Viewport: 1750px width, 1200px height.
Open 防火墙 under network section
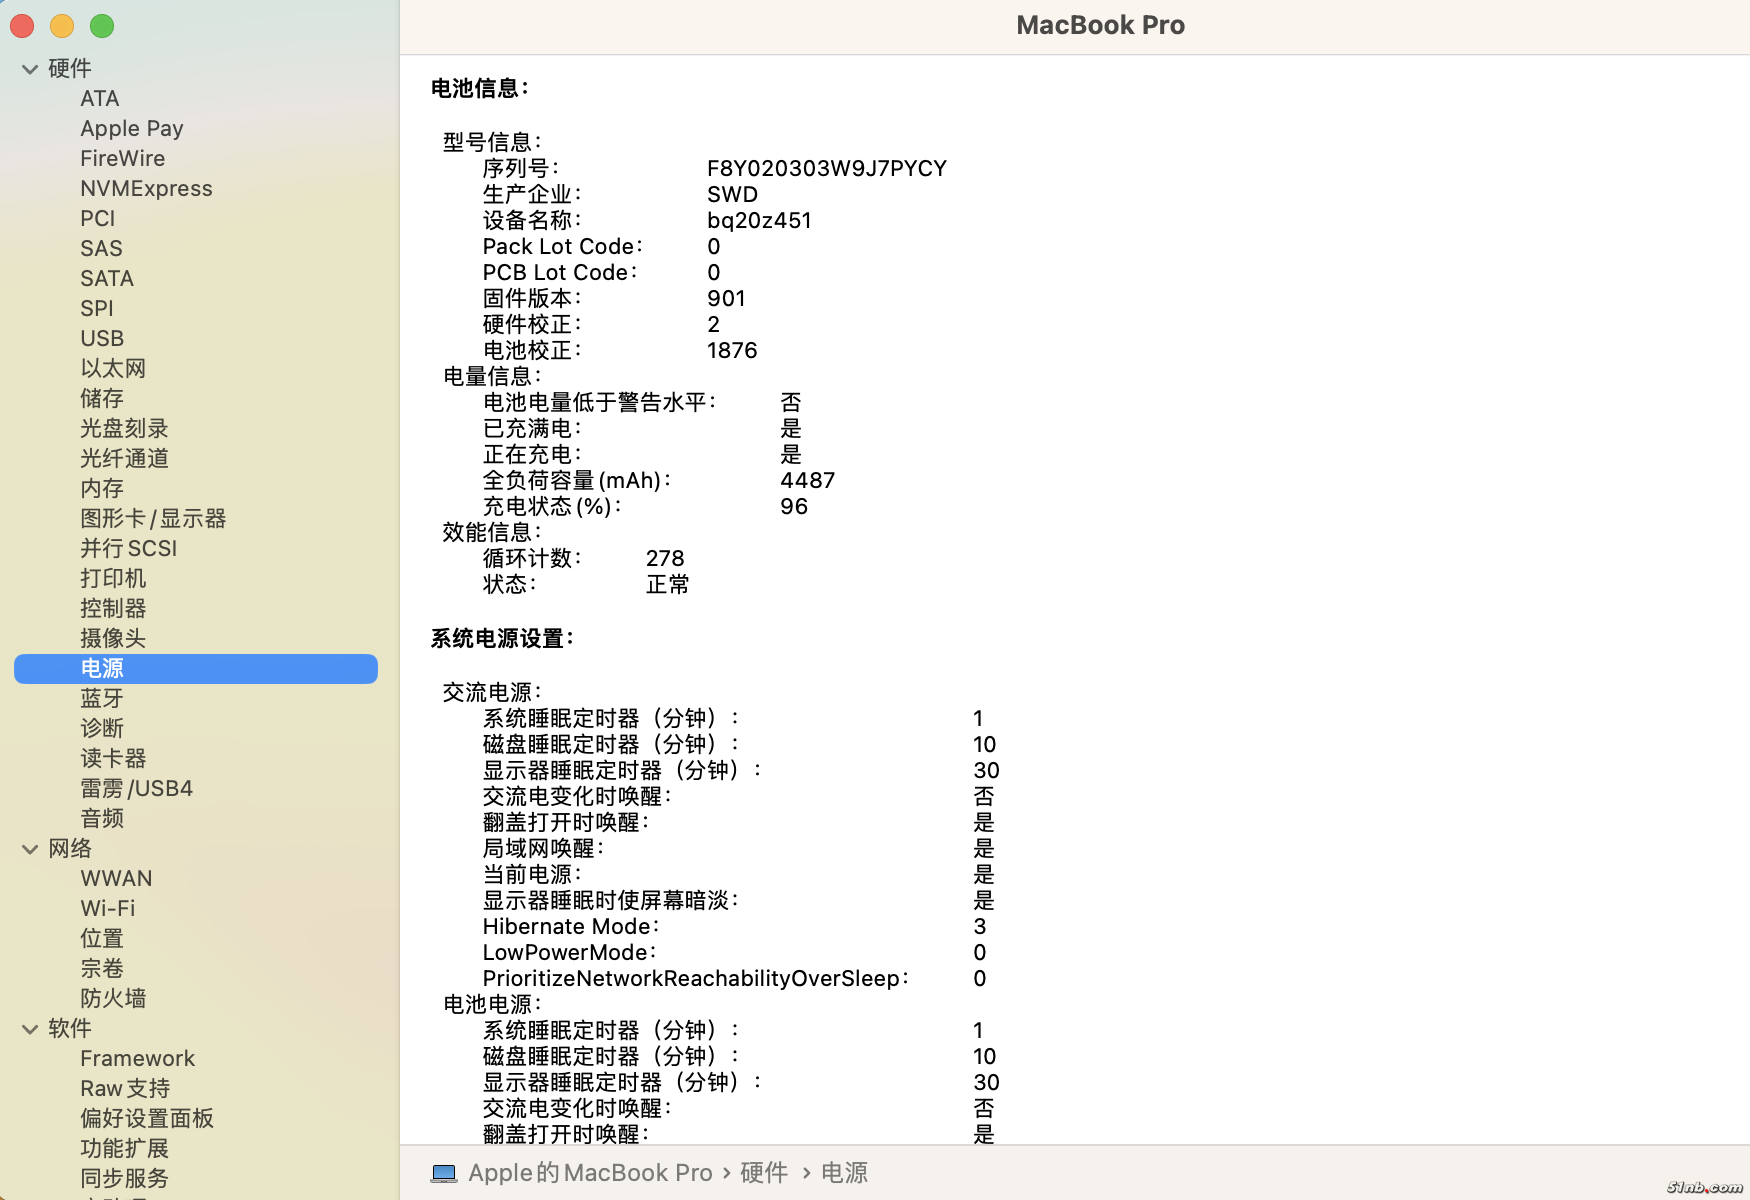coord(113,998)
